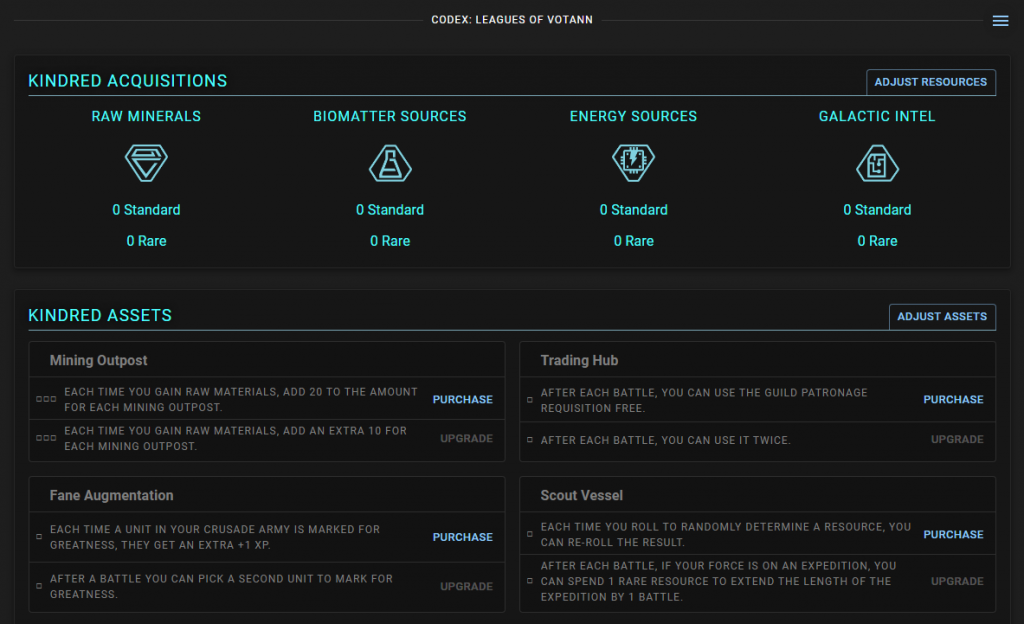Upgrade the Scout Vessel asset
The height and width of the screenshot is (624, 1024).
(957, 581)
